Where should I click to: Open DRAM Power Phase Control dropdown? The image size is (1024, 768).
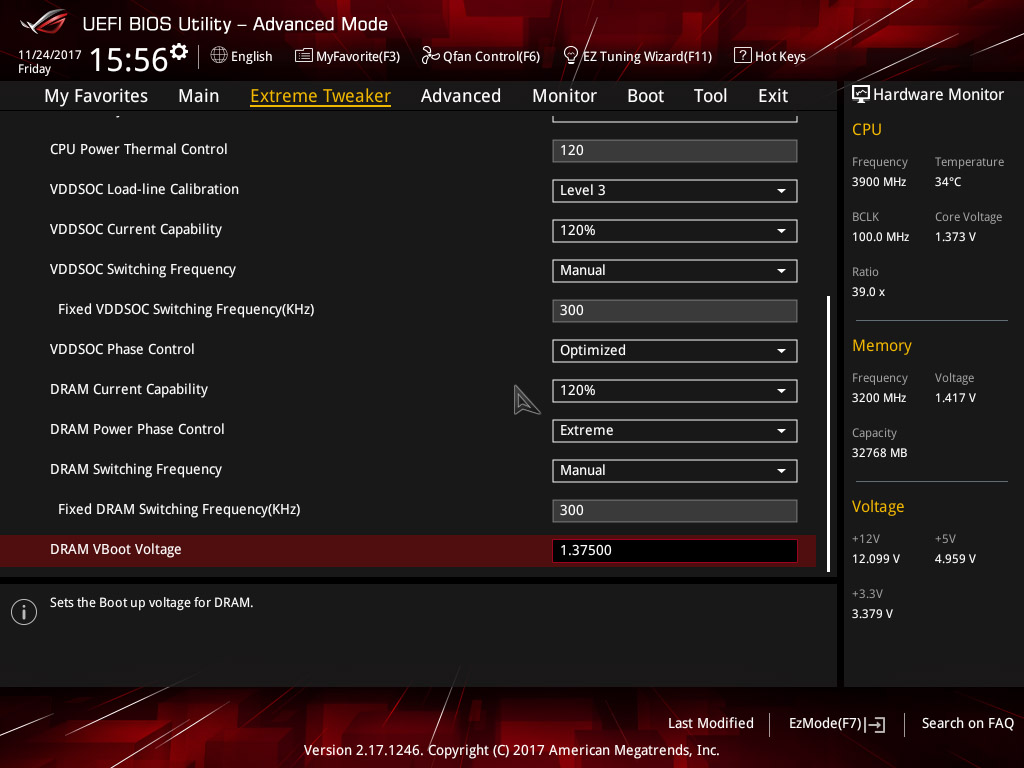pos(675,430)
